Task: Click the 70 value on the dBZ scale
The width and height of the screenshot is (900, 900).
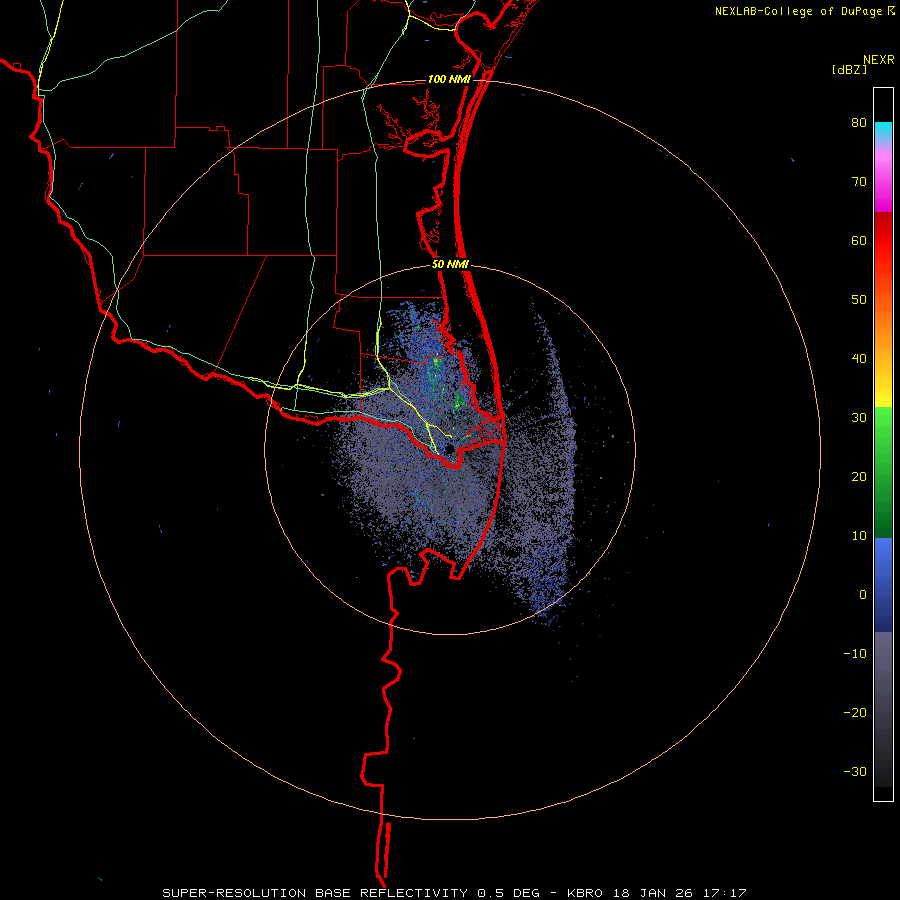Action: pyautogui.click(x=859, y=181)
